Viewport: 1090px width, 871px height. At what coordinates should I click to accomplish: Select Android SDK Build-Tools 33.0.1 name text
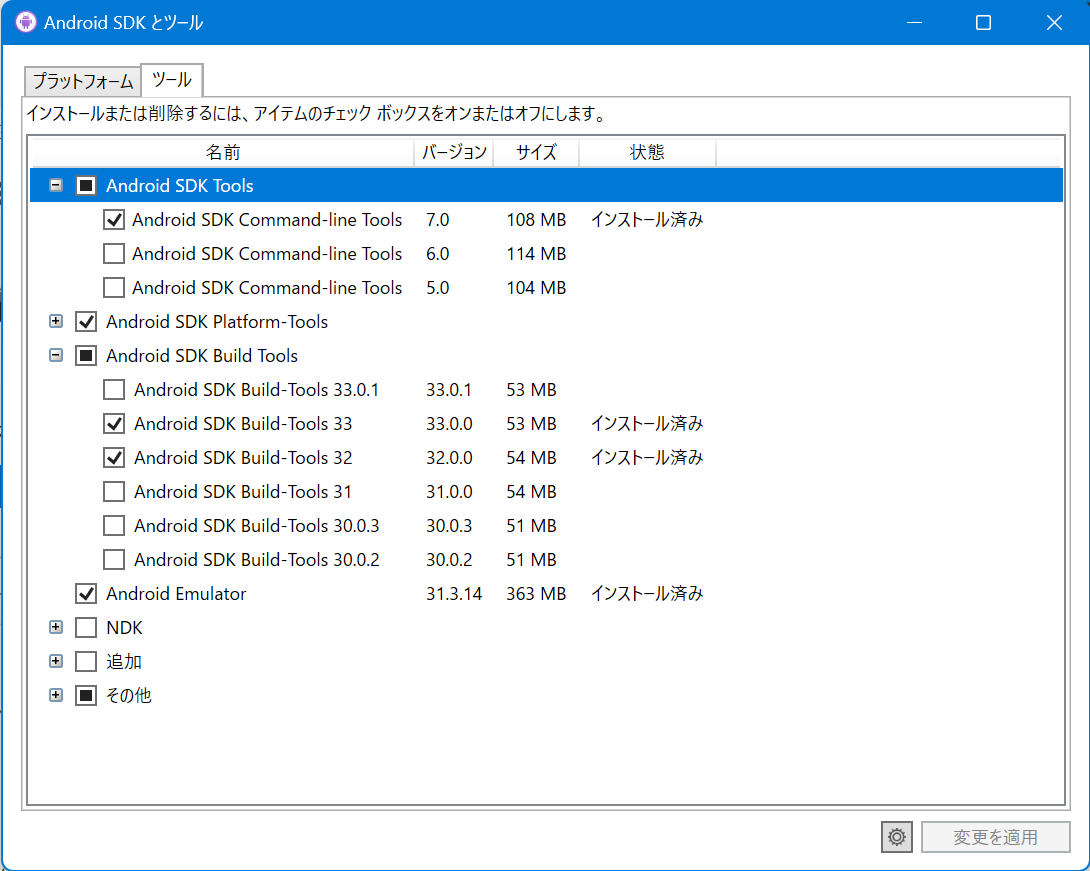(257, 390)
